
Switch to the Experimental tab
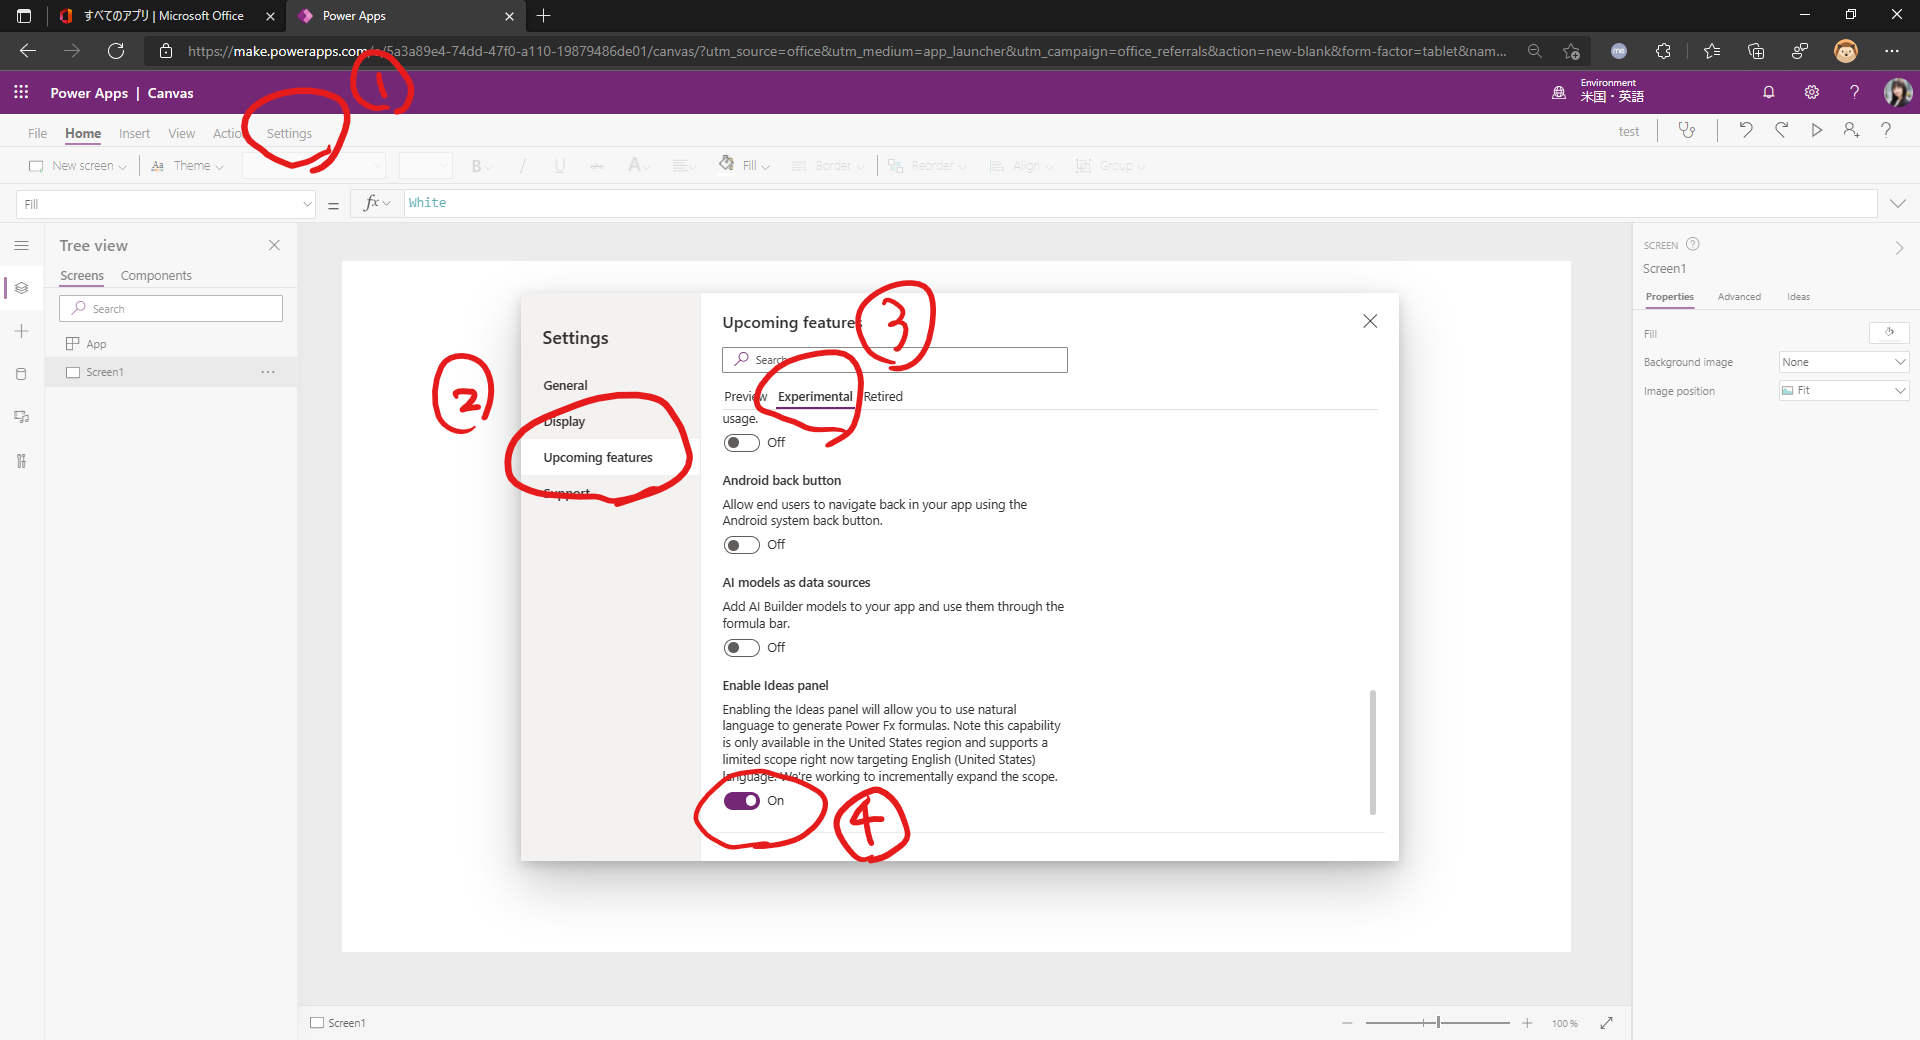(815, 397)
